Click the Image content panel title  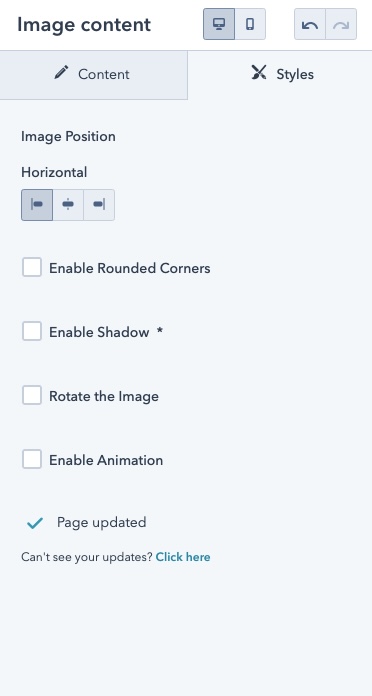click(x=84, y=24)
